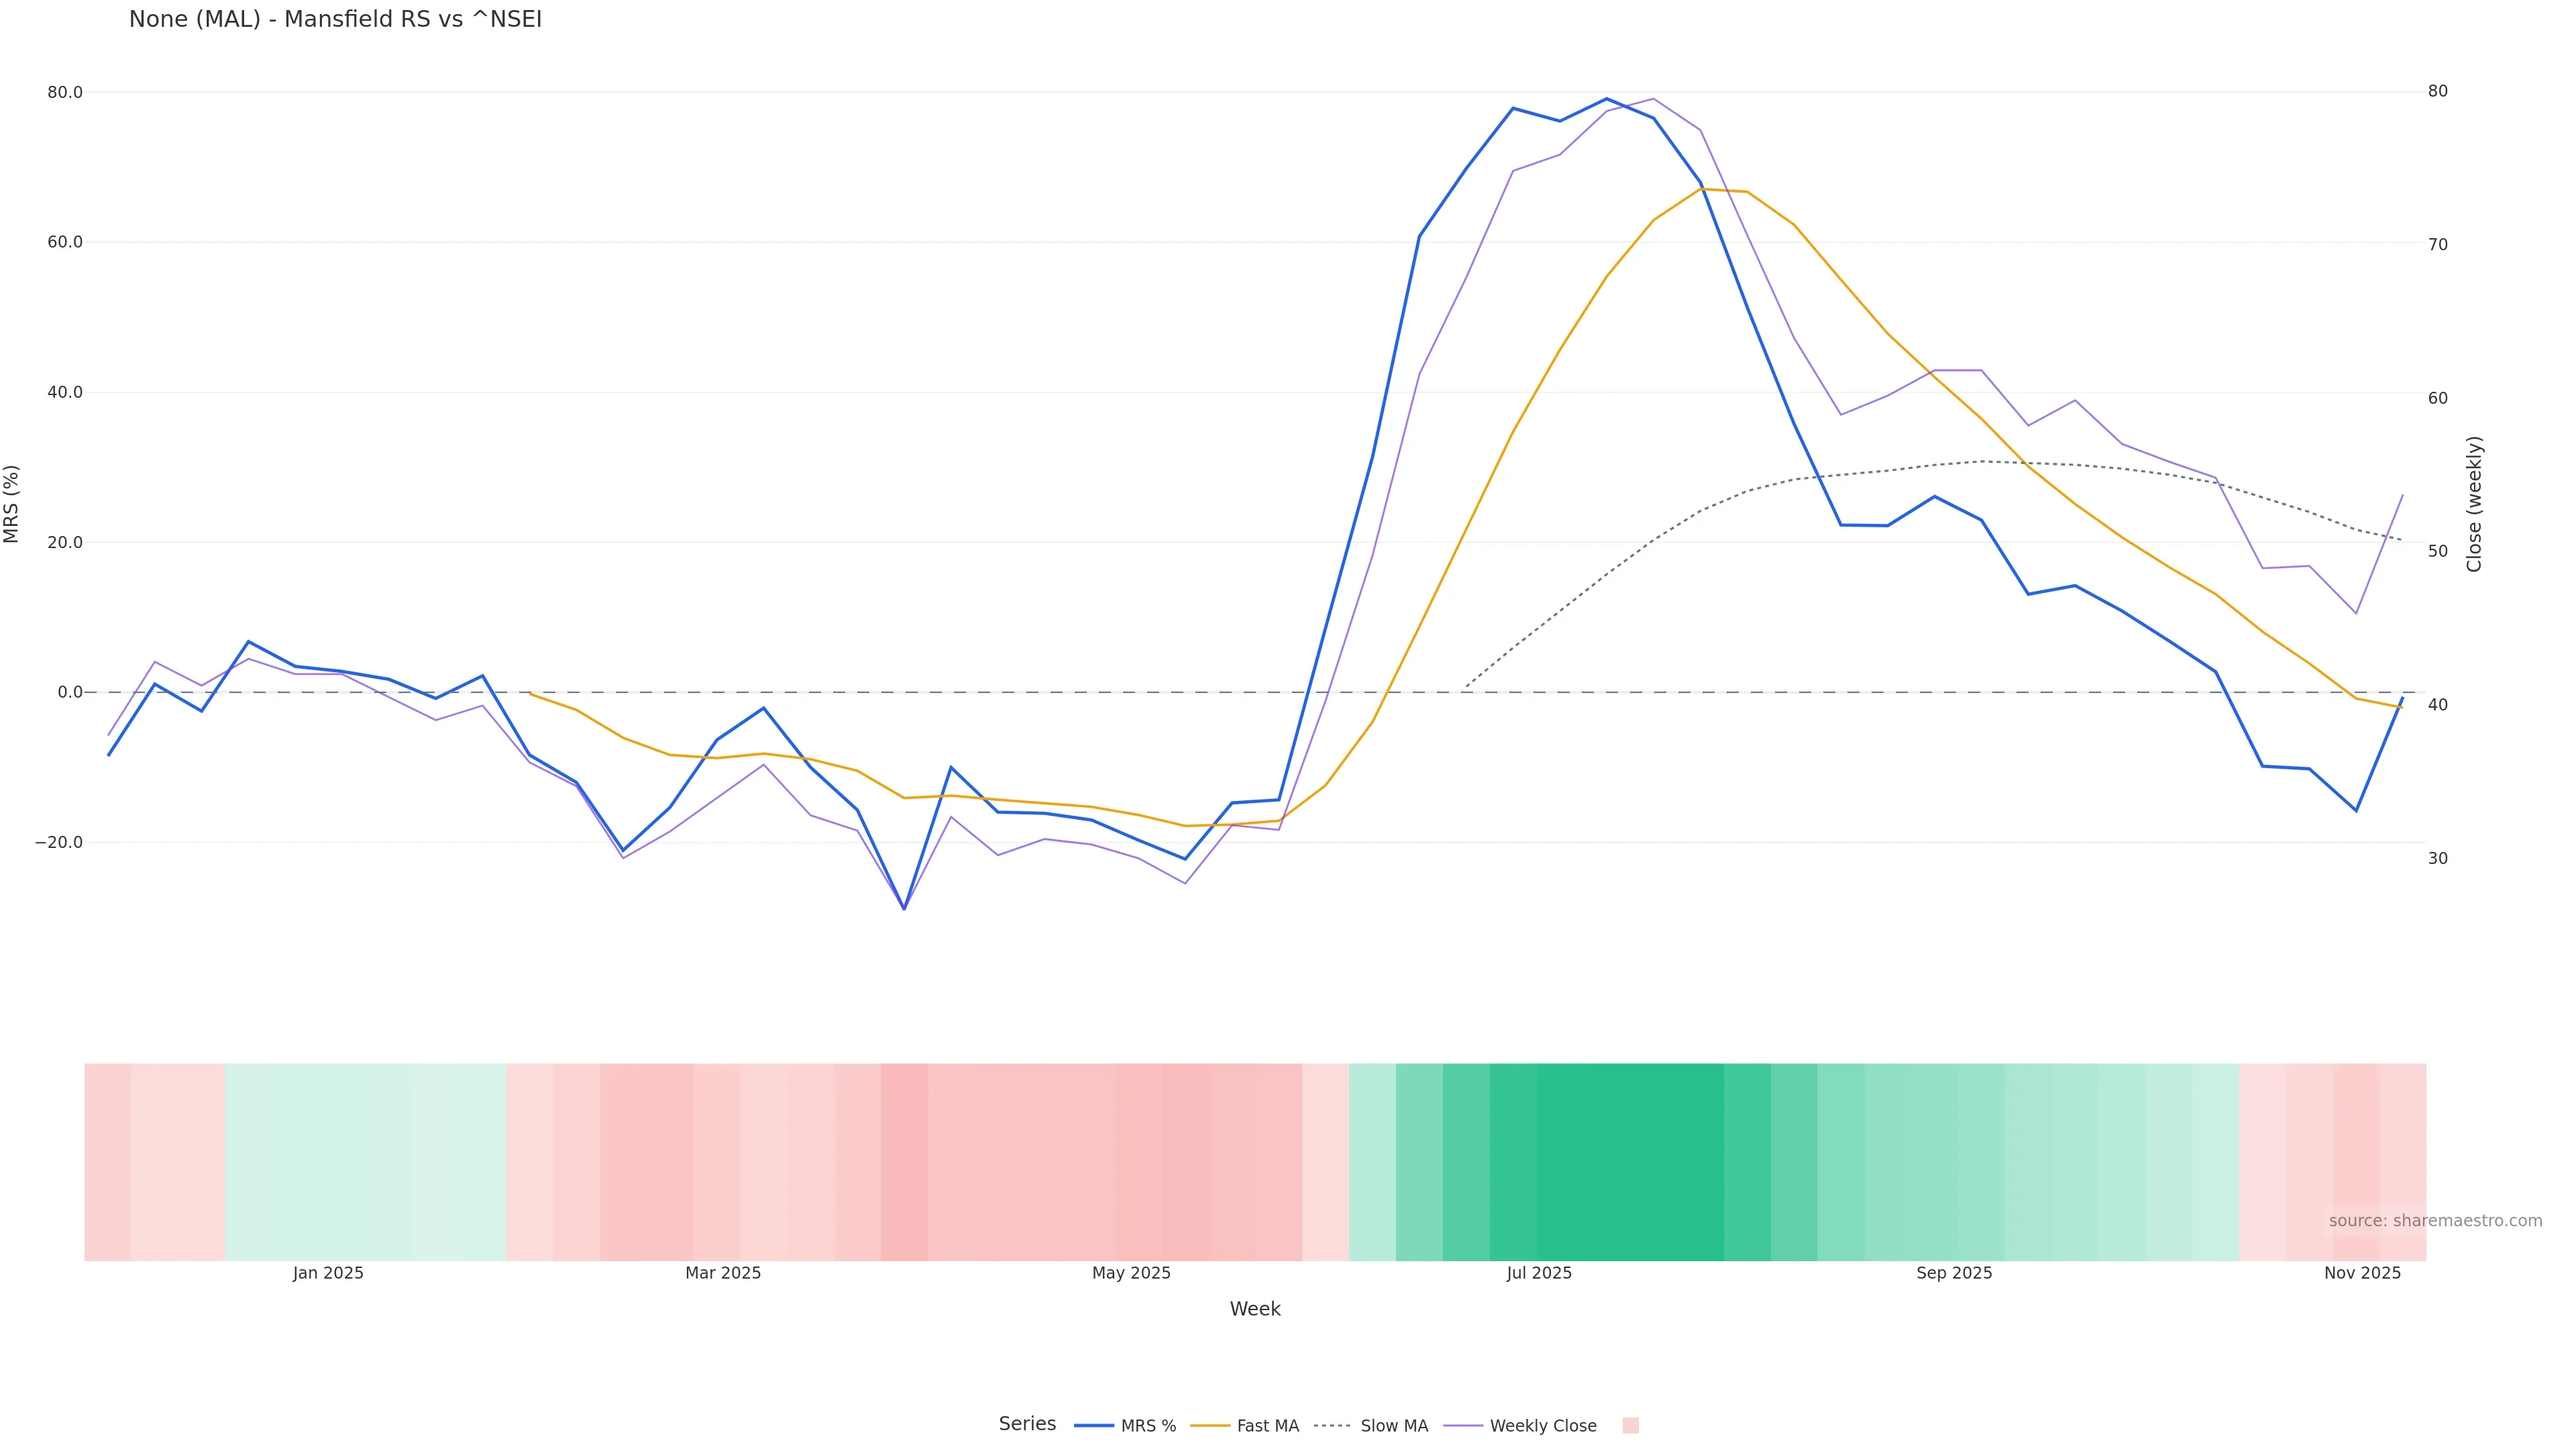The image size is (2576, 1449).
Task: Click the Jul 2025 axis label
Action: click(1539, 1273)
